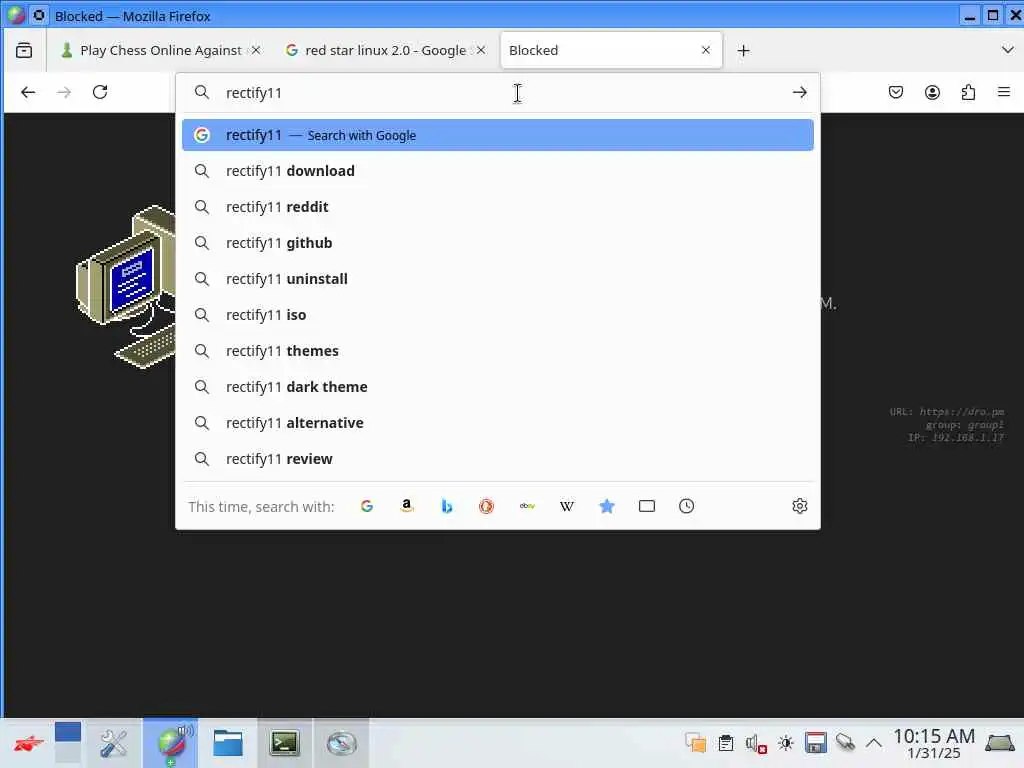This screenshot has width=1024, height=768.
Task: Close the Play Chess Online tab
Action: pyautogui.click(x=257, y=50)
